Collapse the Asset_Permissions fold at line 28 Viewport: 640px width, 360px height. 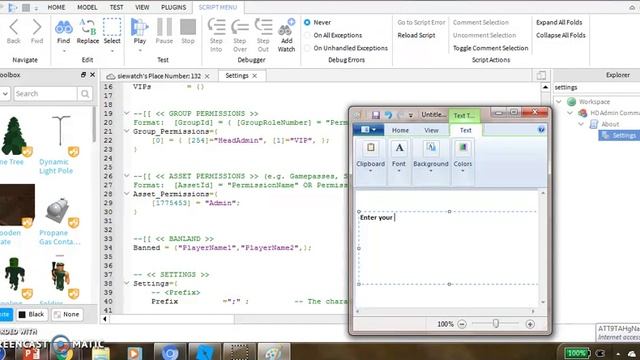[x=127, y=194]
